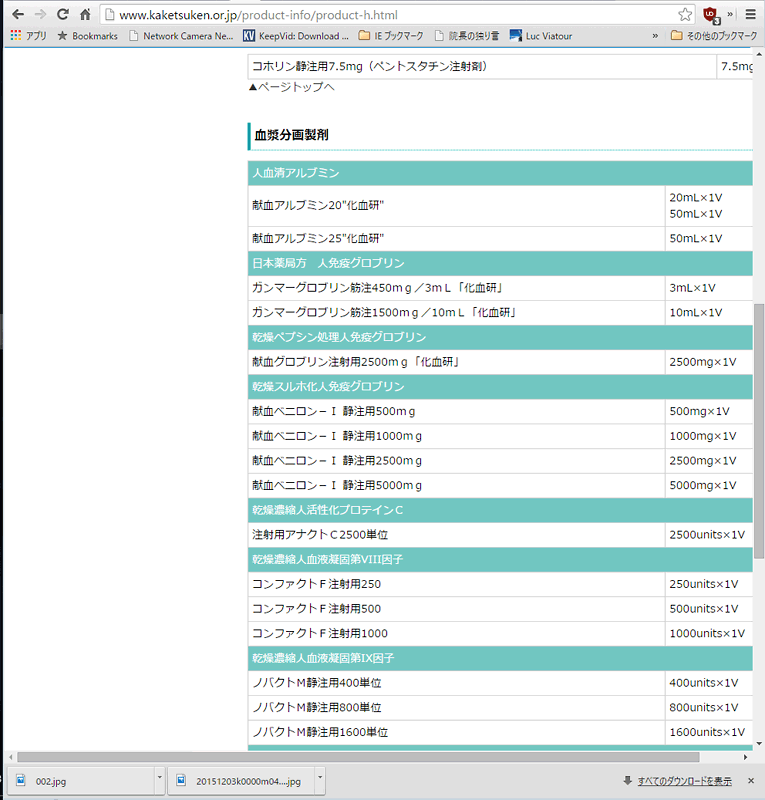The width and height of the screenshot is (765, 800).
Task: Select コンファクトF注射用500 row
Action: tap(500, 609)
